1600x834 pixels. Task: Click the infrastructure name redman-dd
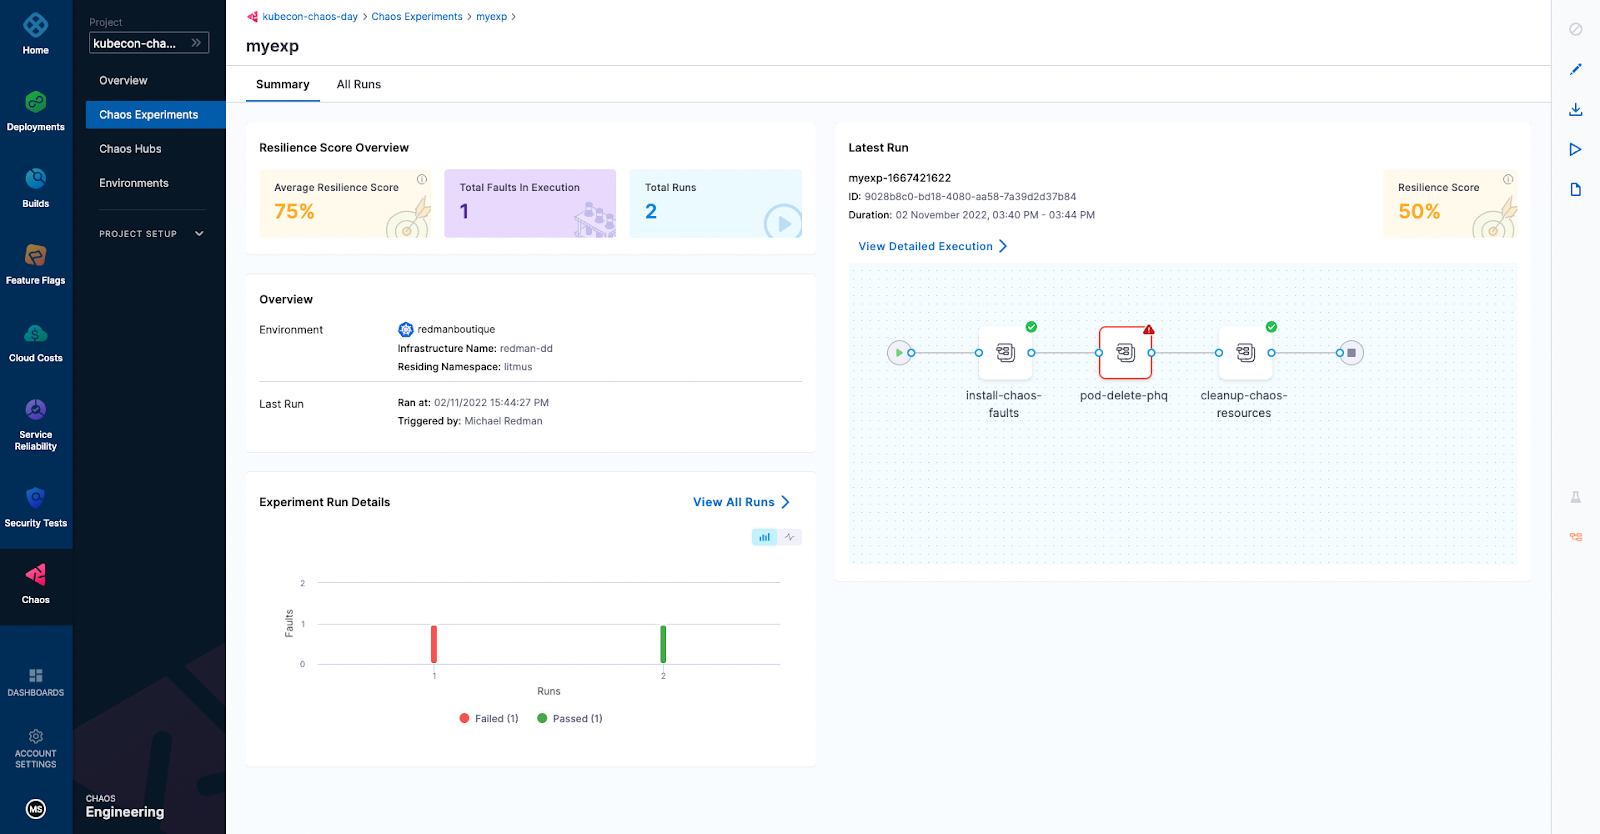(526, 348)
